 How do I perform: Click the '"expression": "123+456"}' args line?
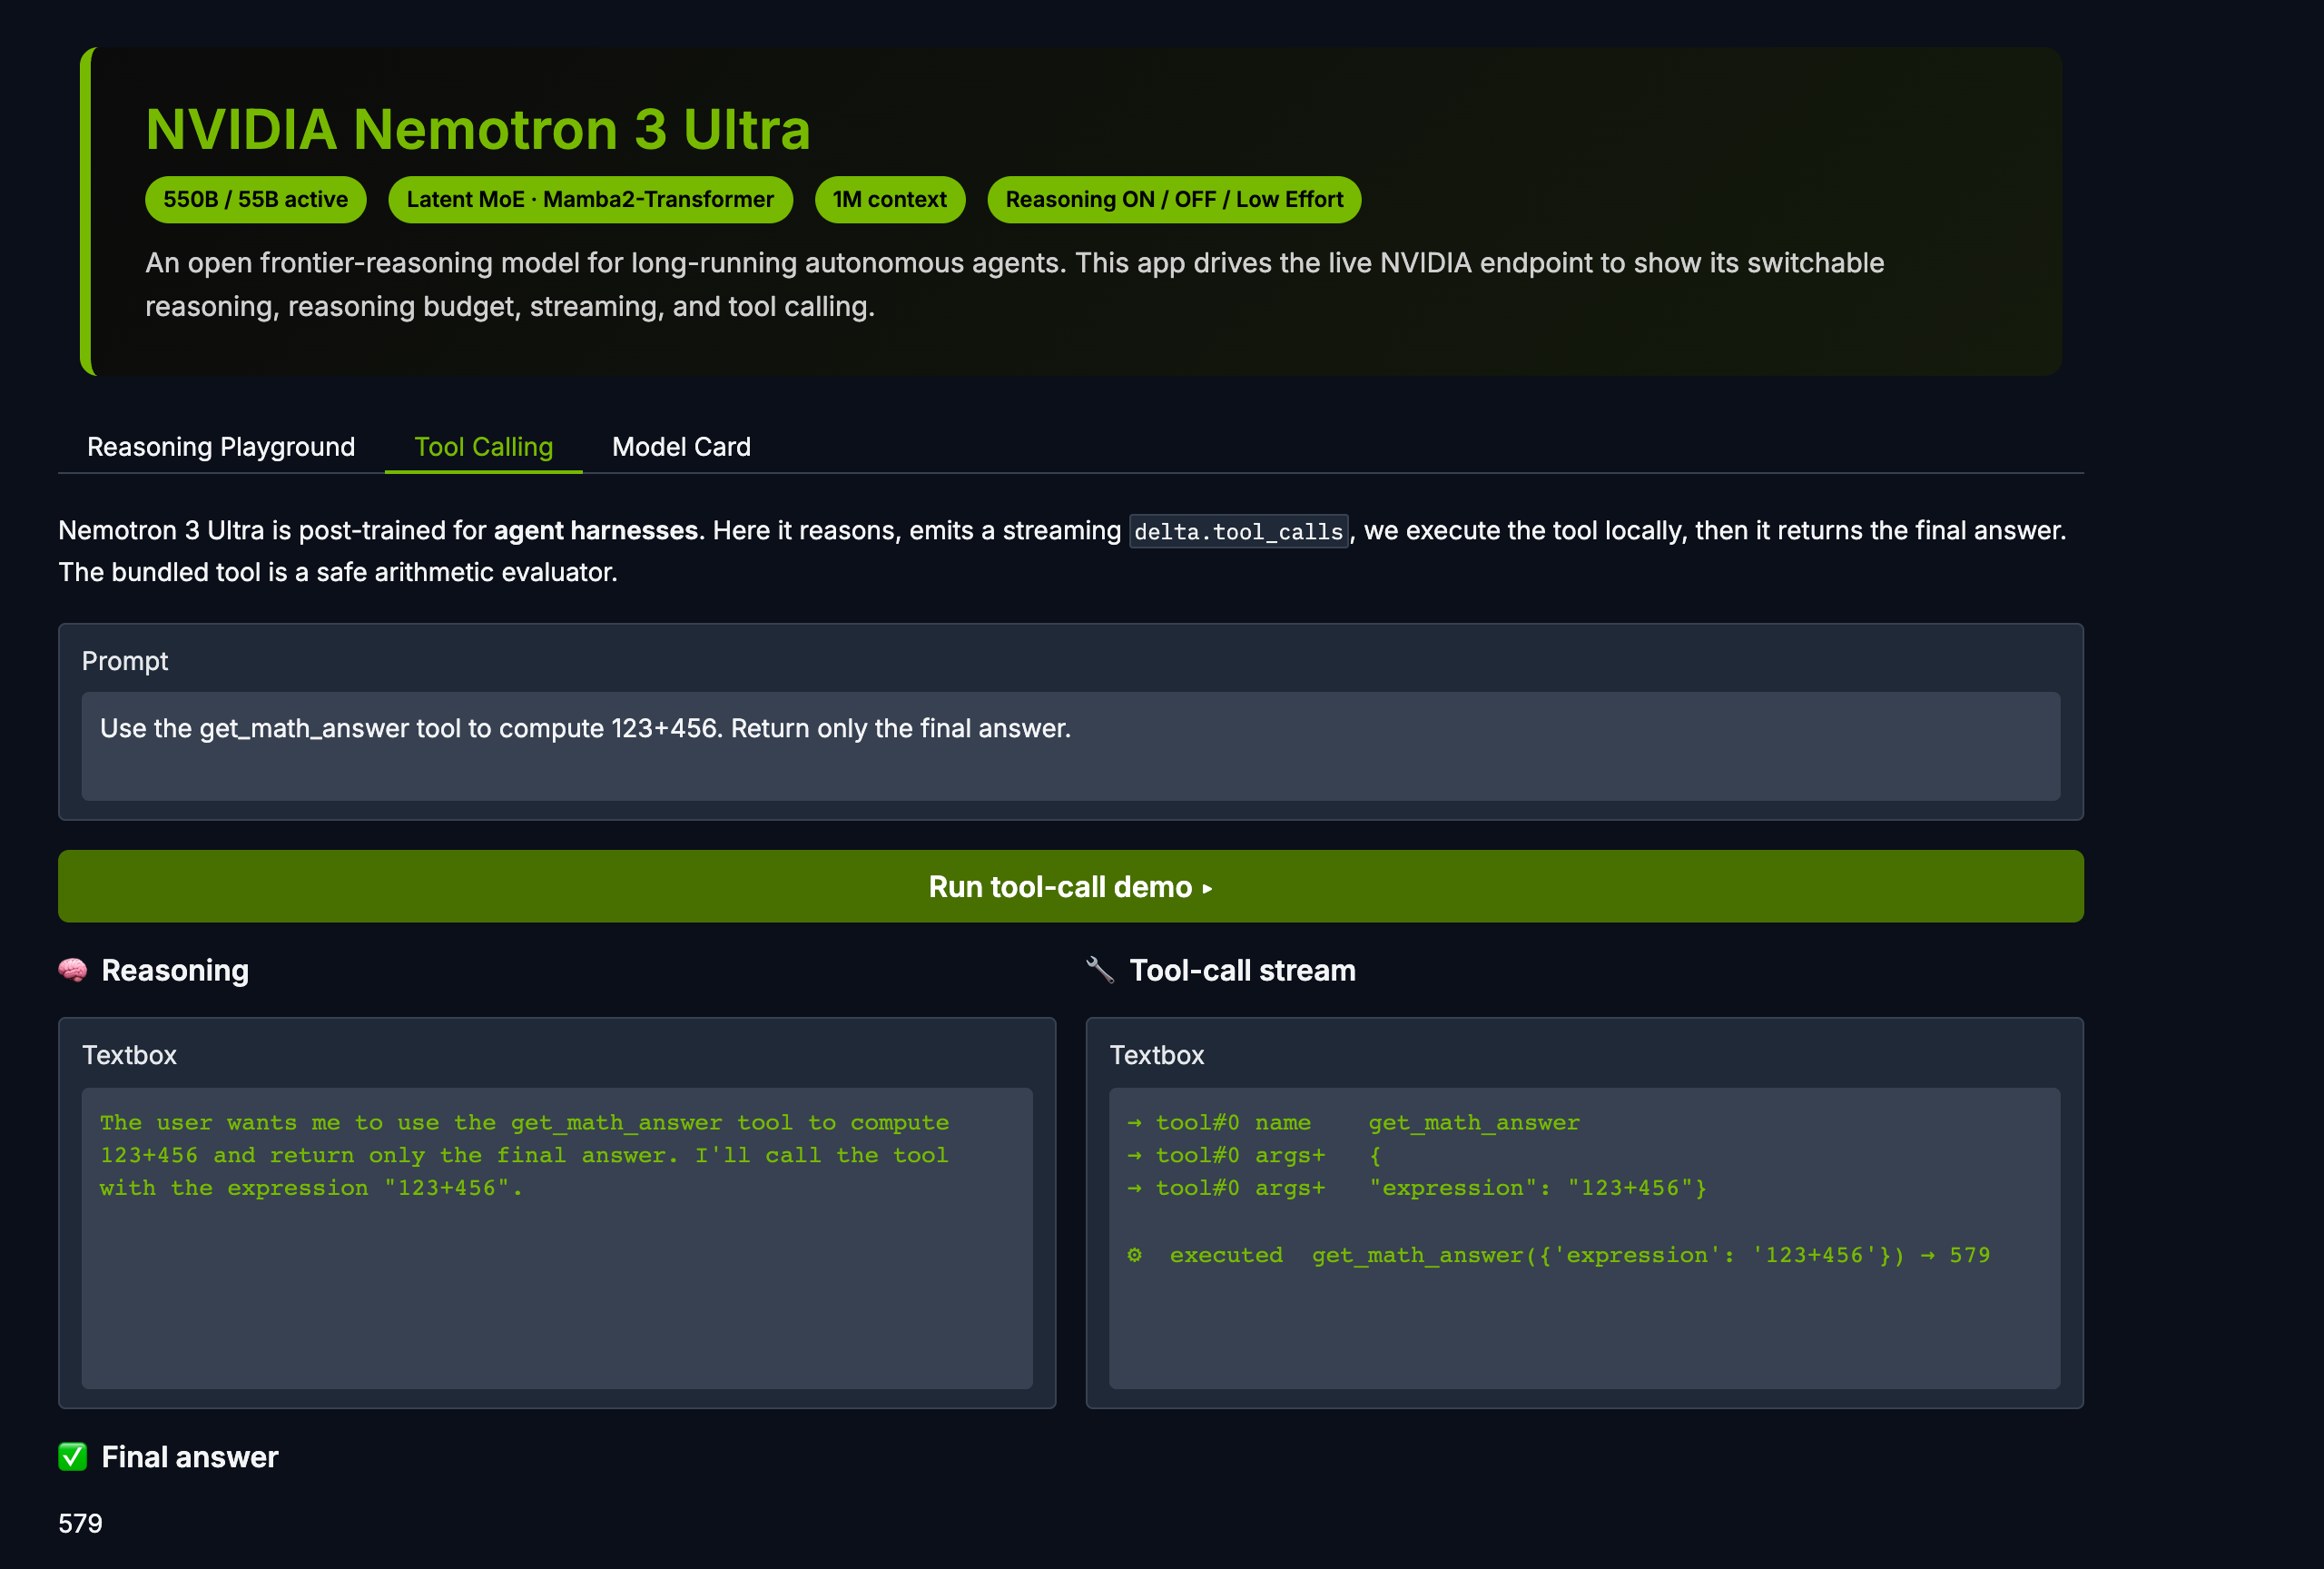[x=1417, y=1188]
